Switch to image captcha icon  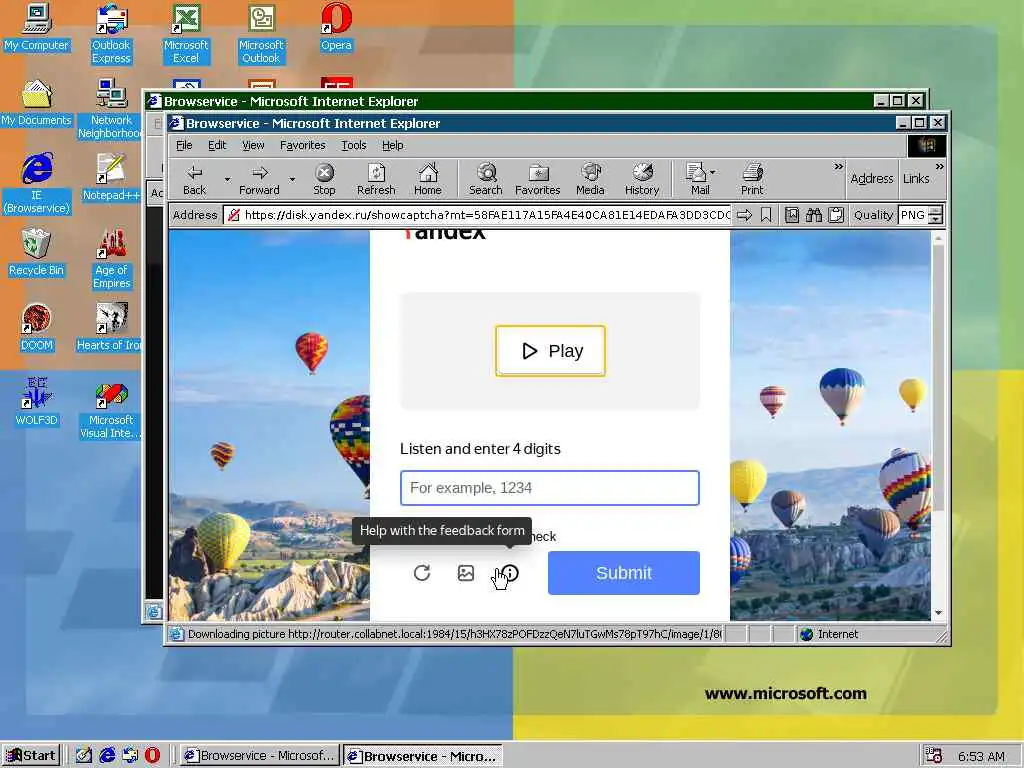466,573
